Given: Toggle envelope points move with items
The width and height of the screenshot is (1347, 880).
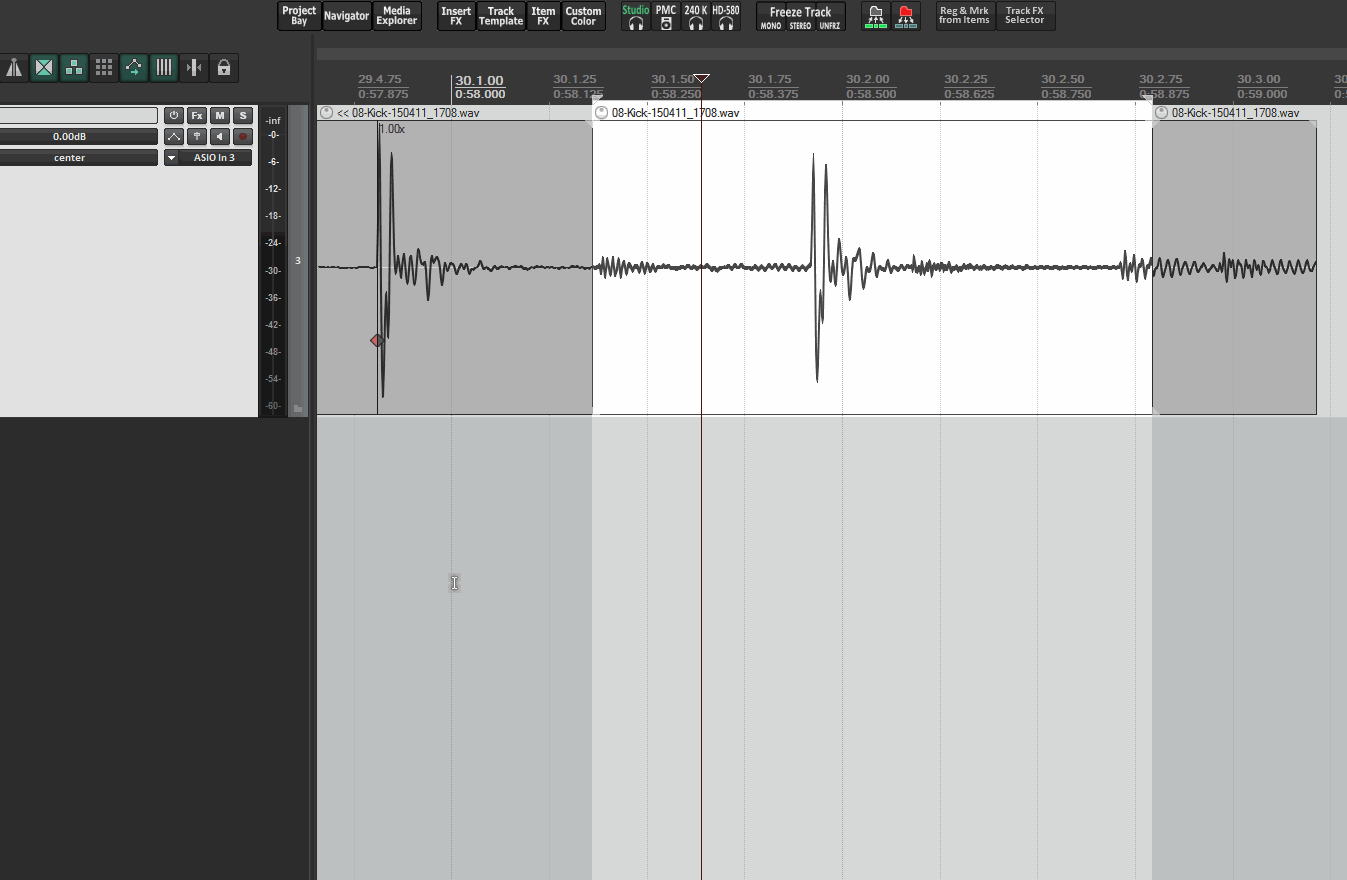Looking at the screenshot, I should point(134,68).
